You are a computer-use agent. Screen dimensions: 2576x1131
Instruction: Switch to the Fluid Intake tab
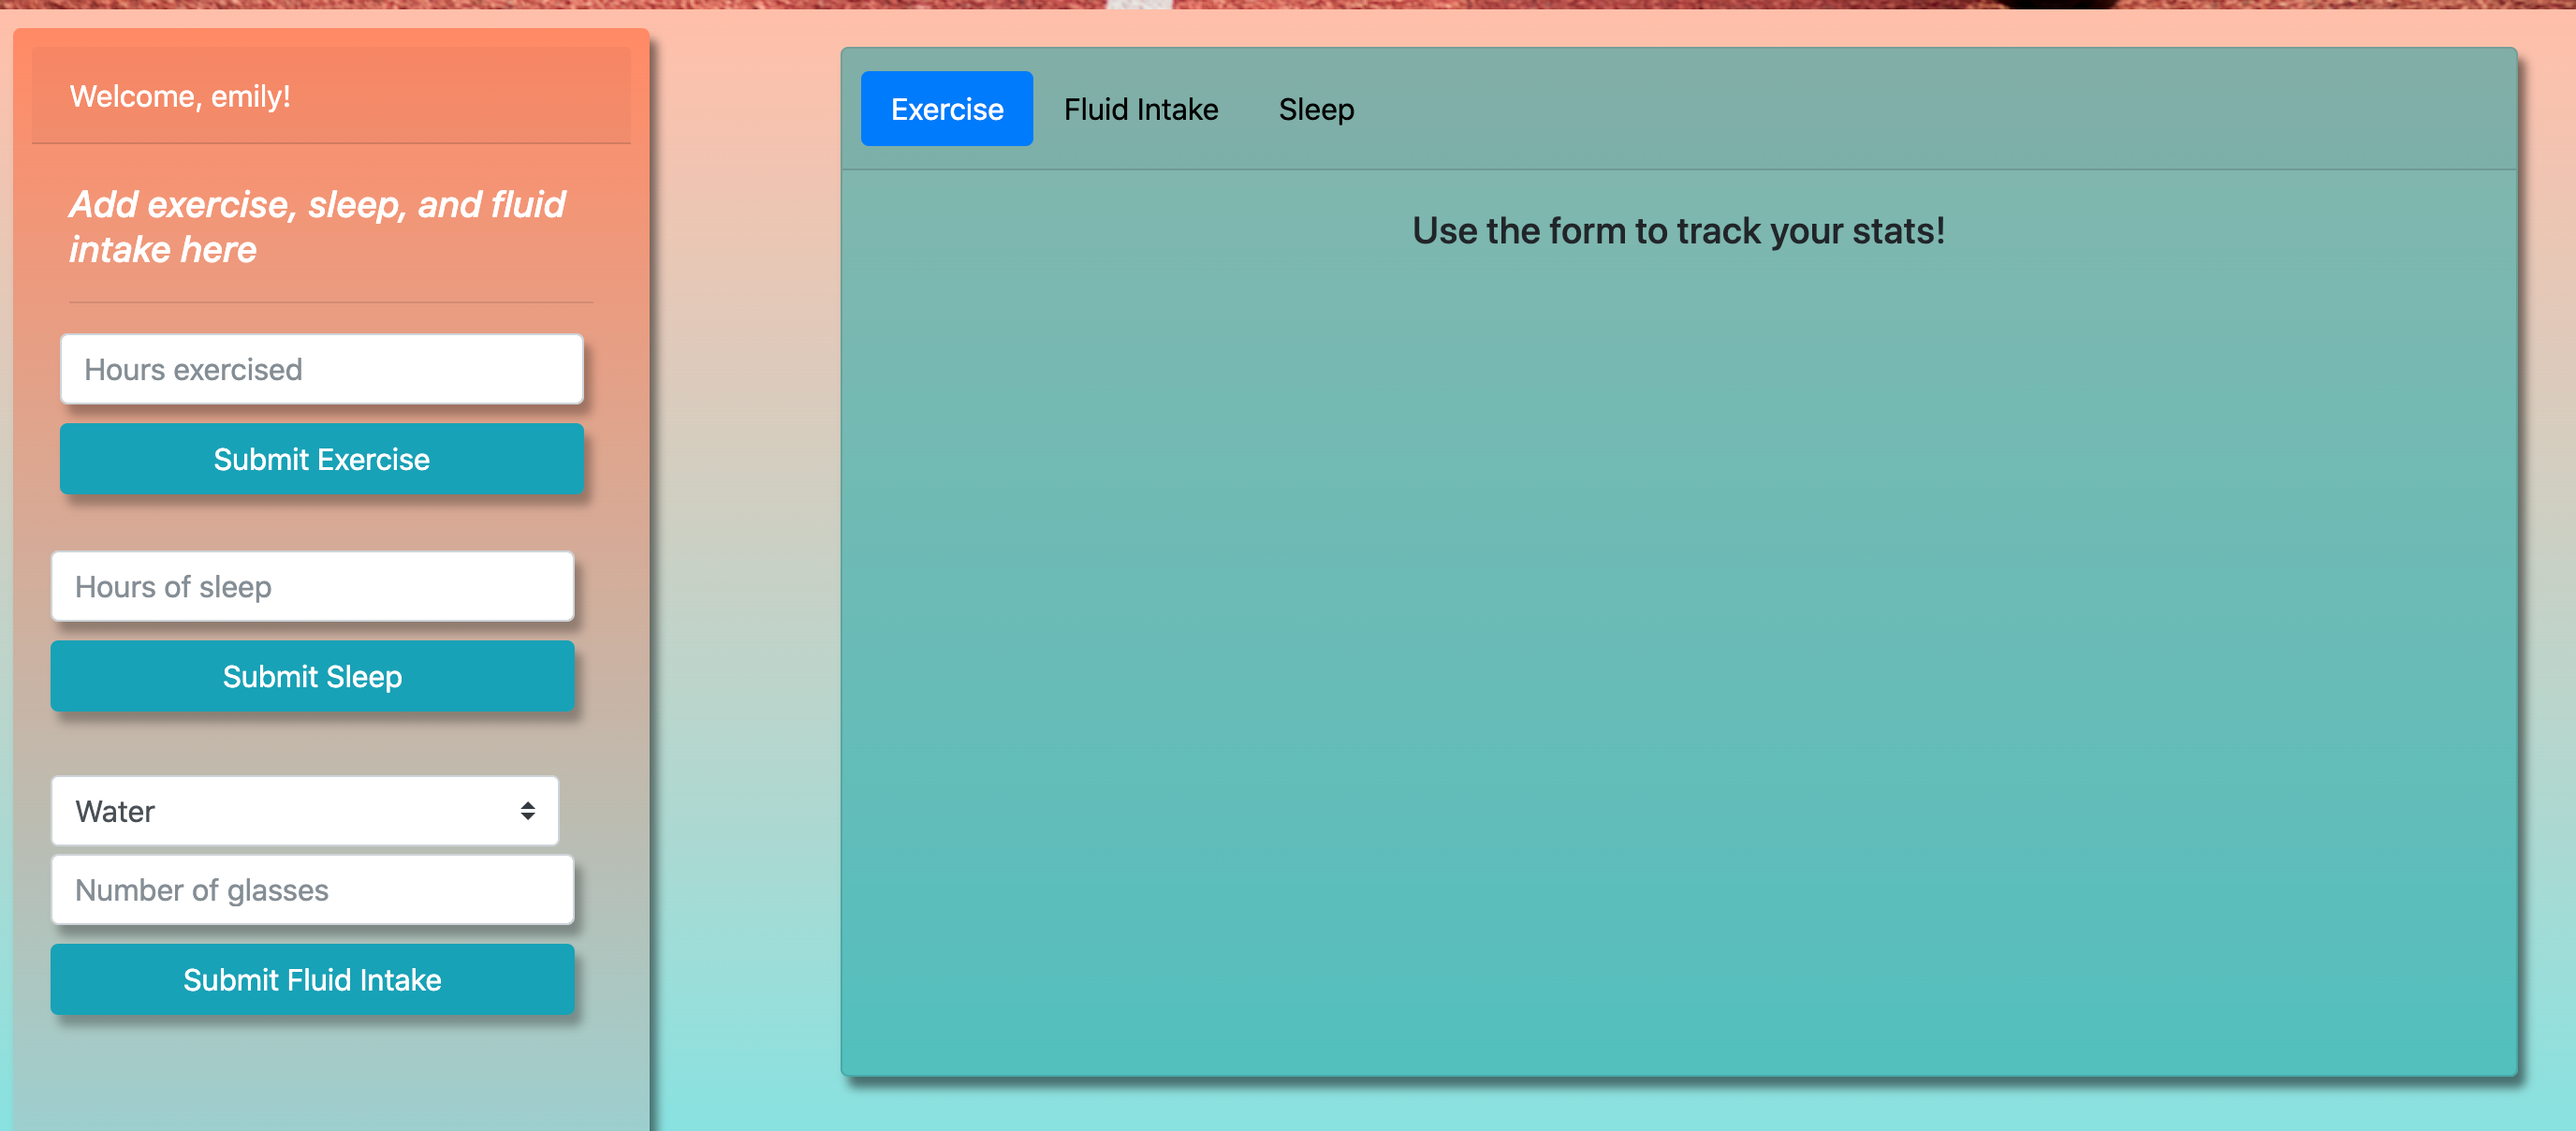[1140, 109]
